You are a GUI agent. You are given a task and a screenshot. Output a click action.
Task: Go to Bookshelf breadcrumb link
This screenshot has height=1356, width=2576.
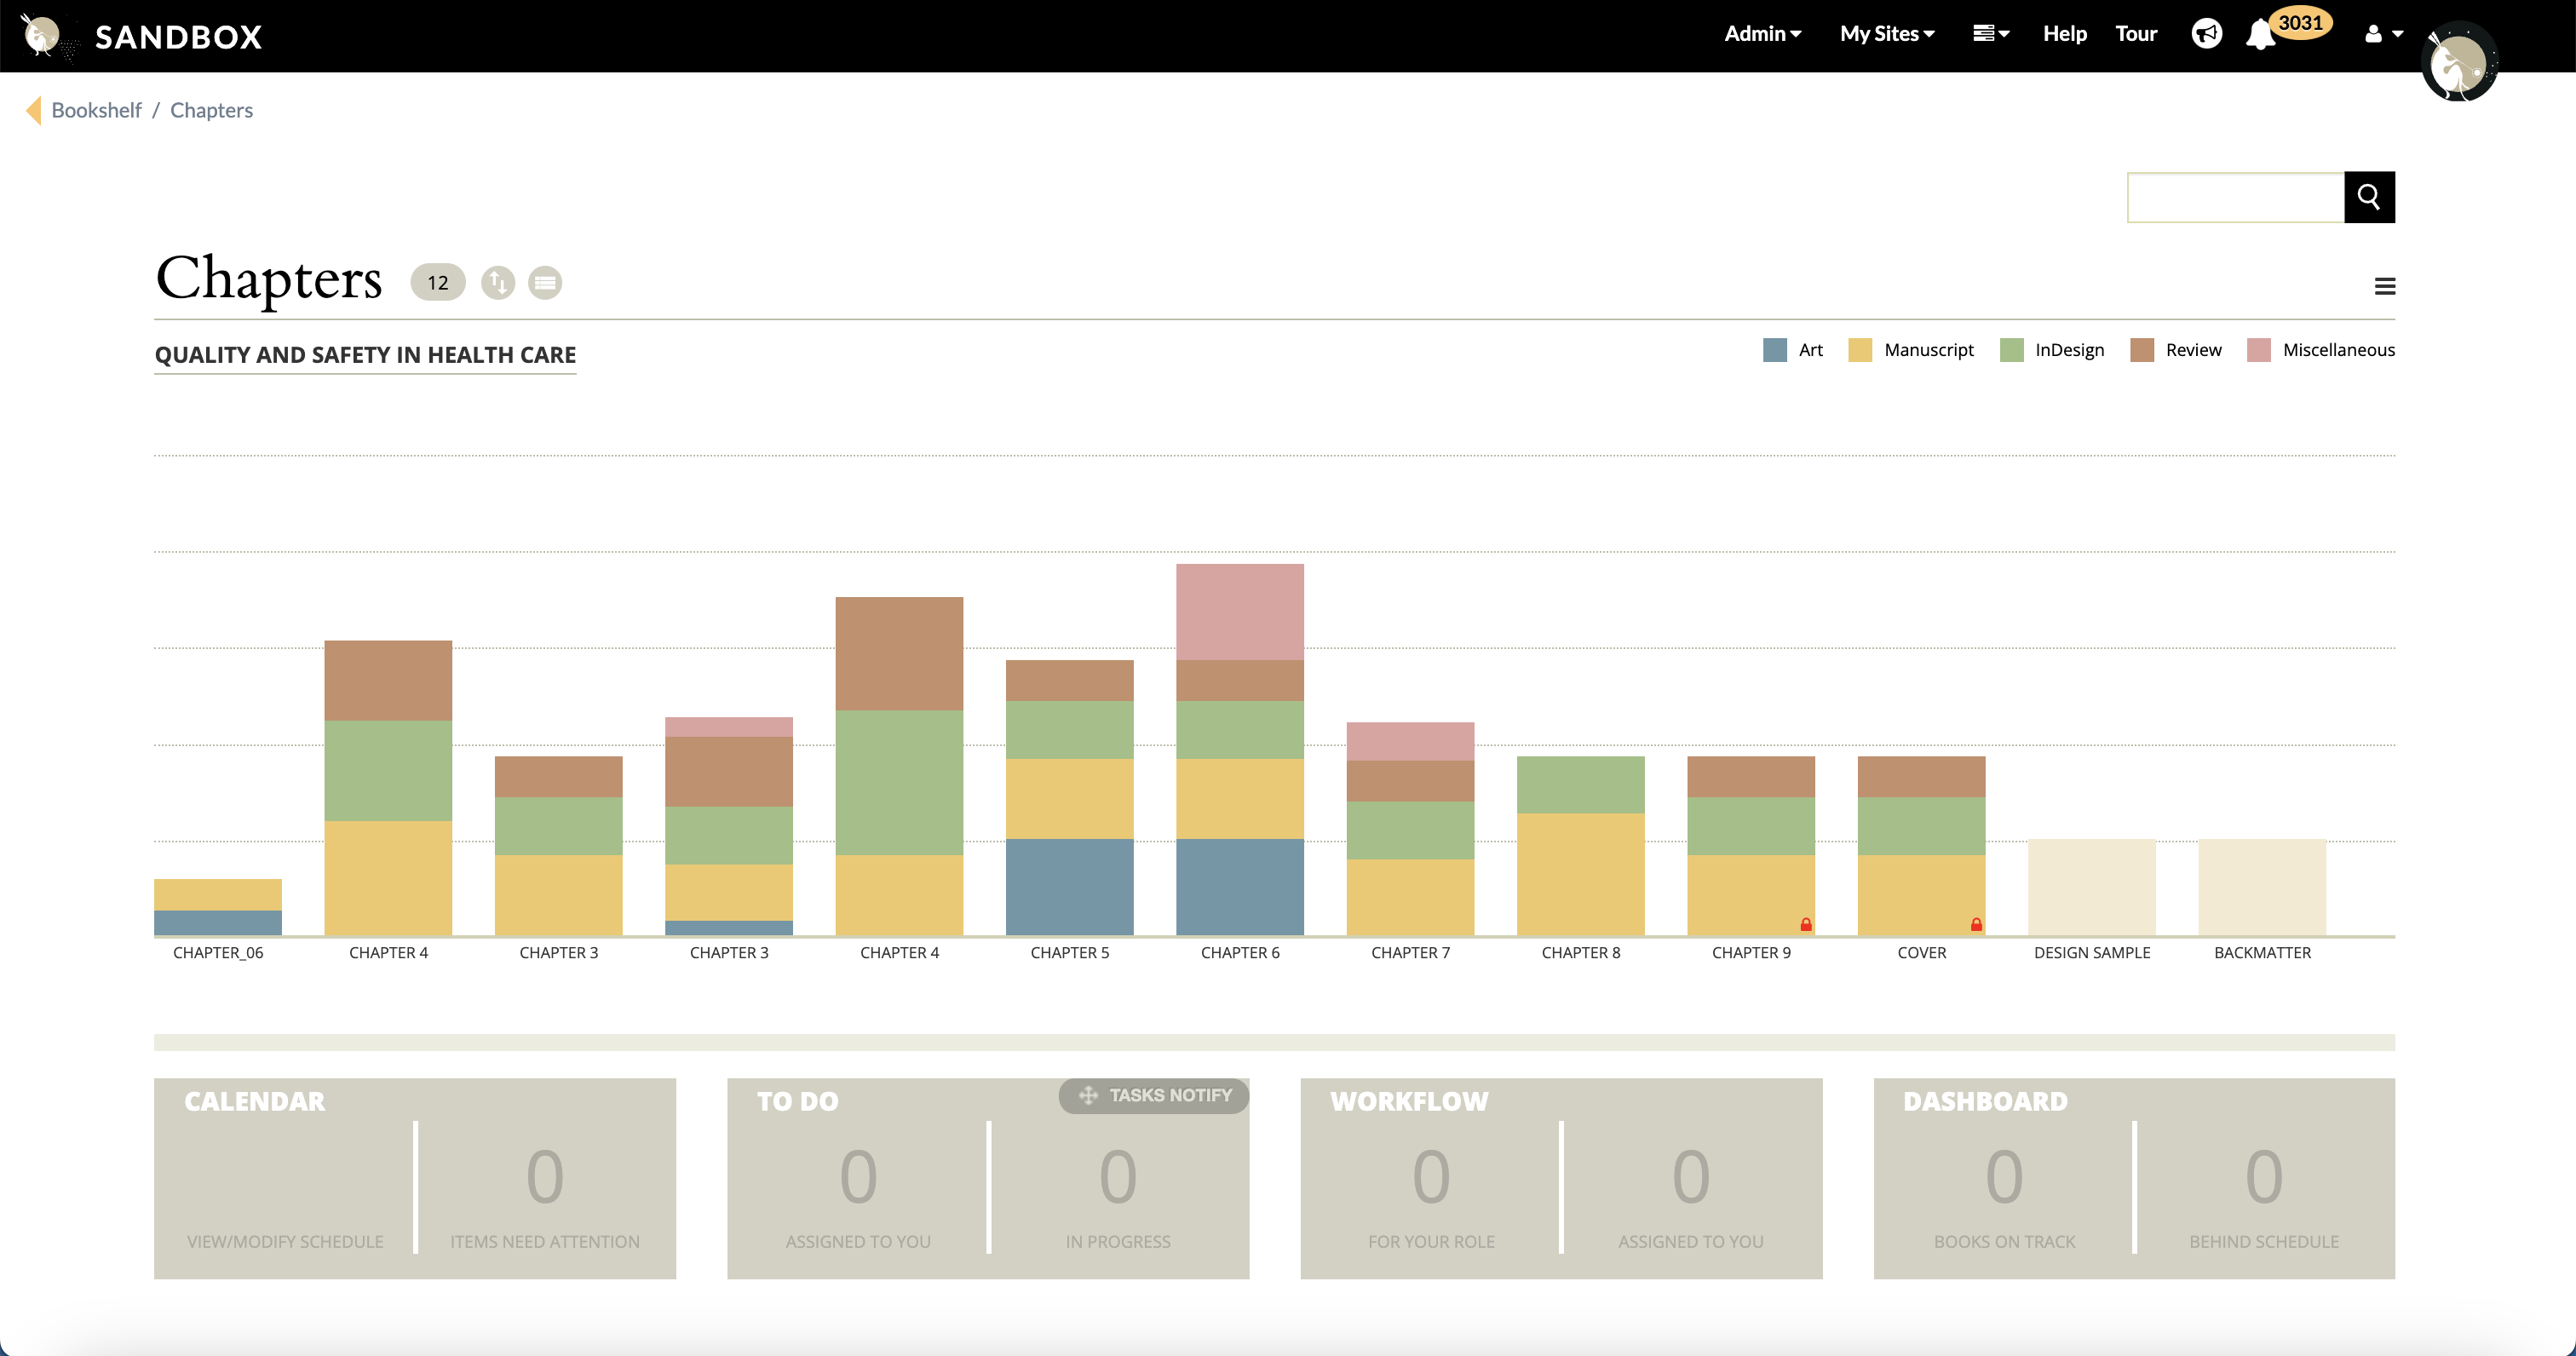tap(96, 110)
